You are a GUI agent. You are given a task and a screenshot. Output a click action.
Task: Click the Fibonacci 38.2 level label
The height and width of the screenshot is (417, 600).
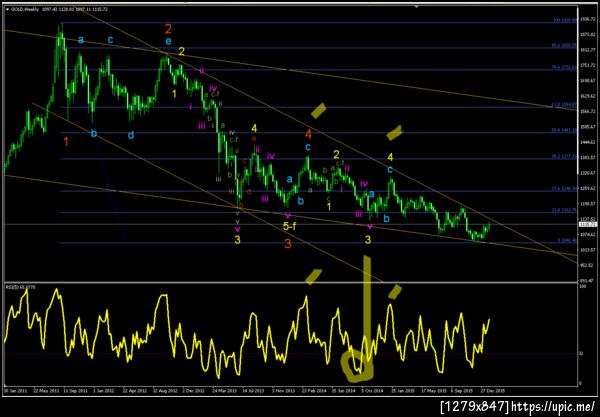click(564, 156)
